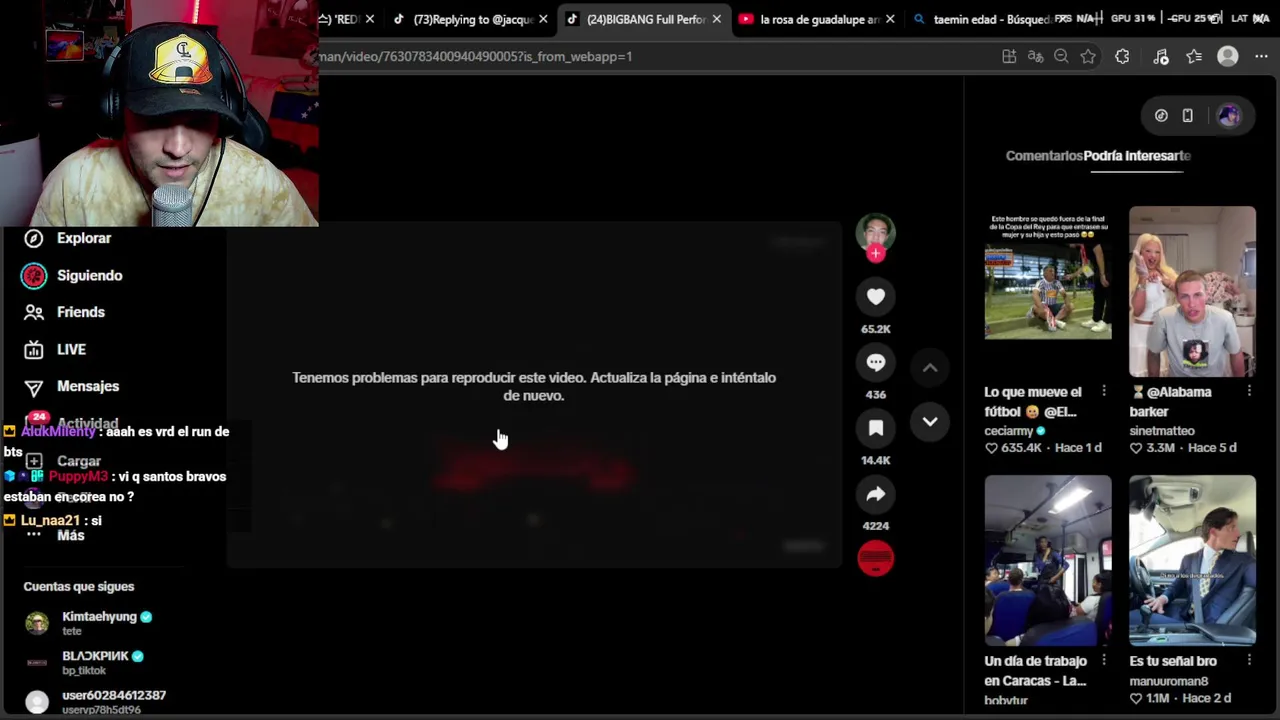Click the Cuentas que sigues heading
The image size is (1280, 720).
(x=79, y=587)
